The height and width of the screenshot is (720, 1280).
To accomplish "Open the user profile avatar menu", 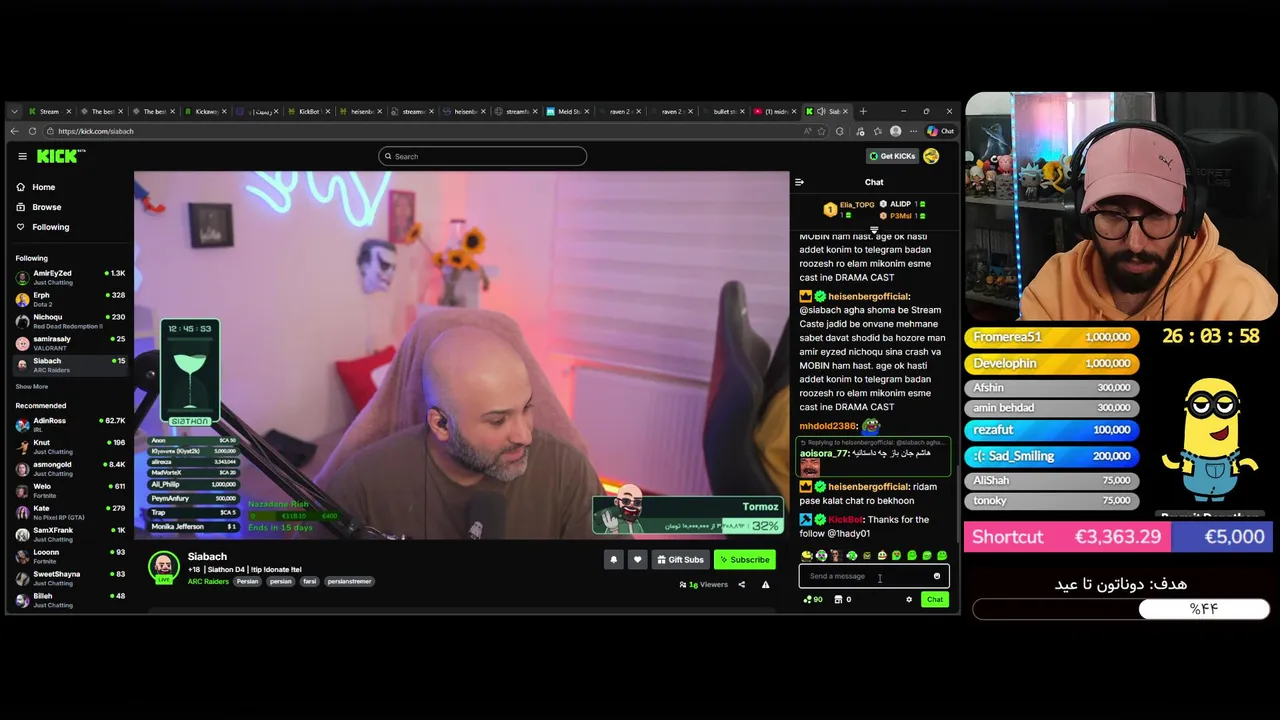I will (x=931, y=156).
